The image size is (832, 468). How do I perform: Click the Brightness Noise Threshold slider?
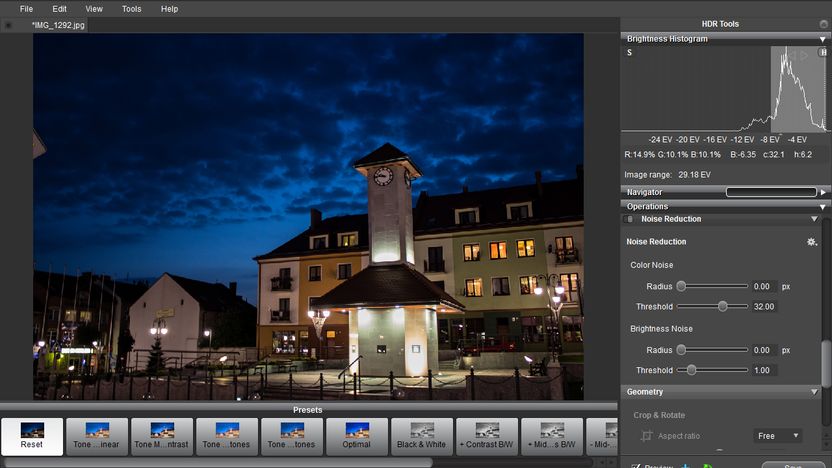click(x=712, y=370)
